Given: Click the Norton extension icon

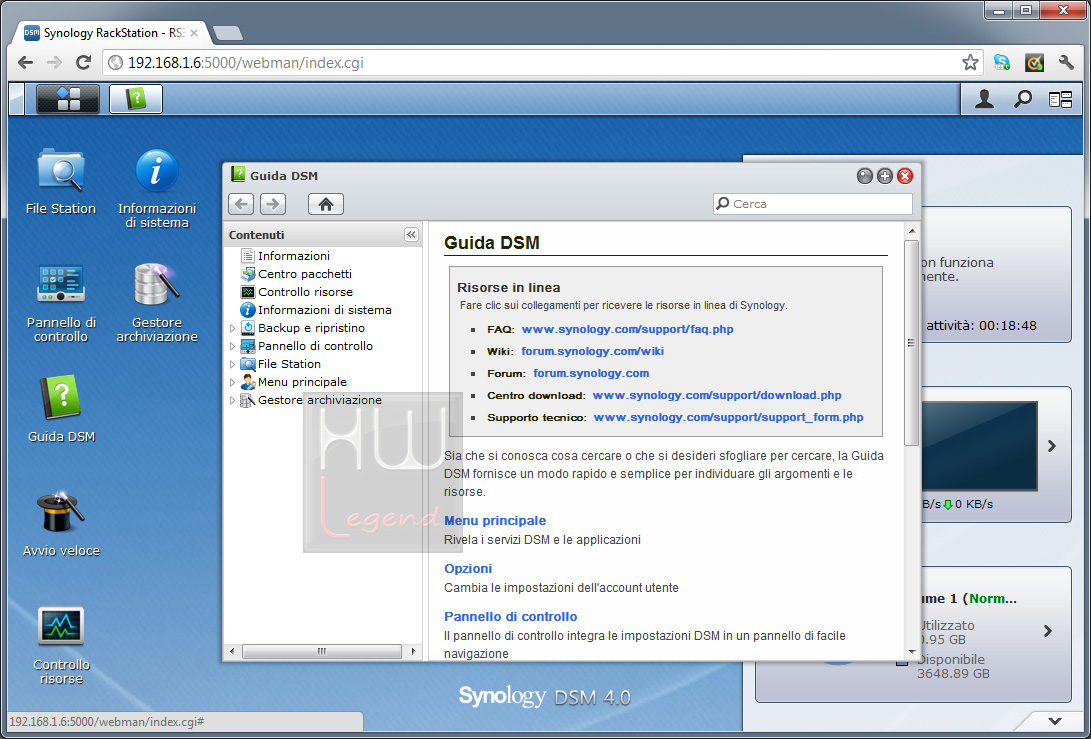Looking at the screenshot, I should coord(1035,63).
